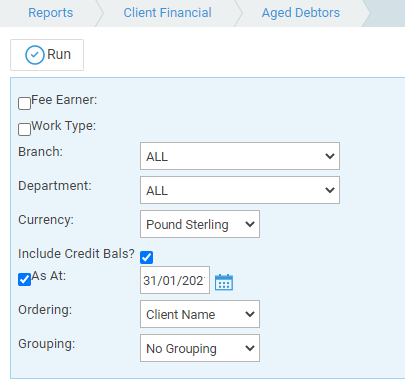Click the As At label text
The image size is (405, 381).
49,276
